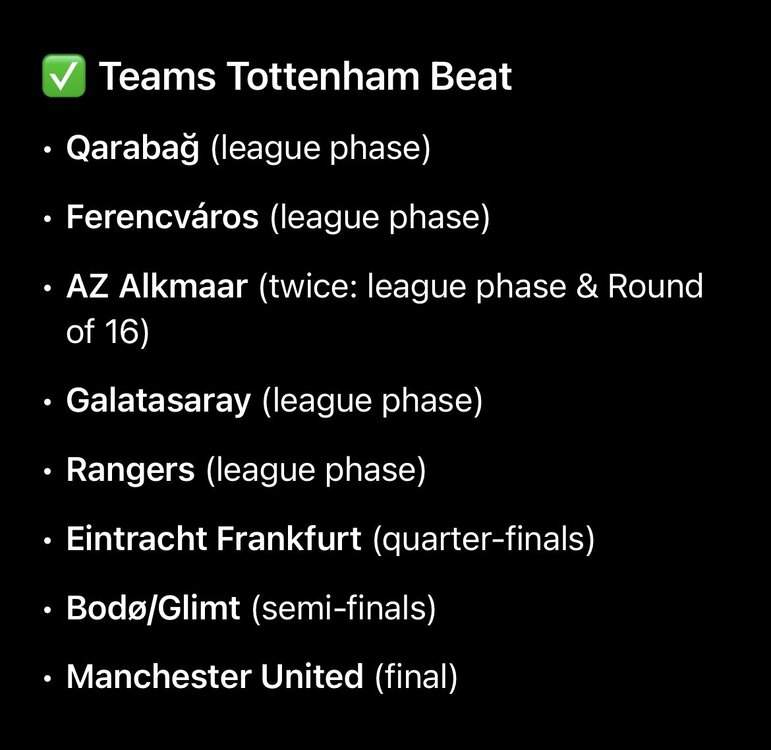Select the Galatasaray team name

(x=158, y=401)
